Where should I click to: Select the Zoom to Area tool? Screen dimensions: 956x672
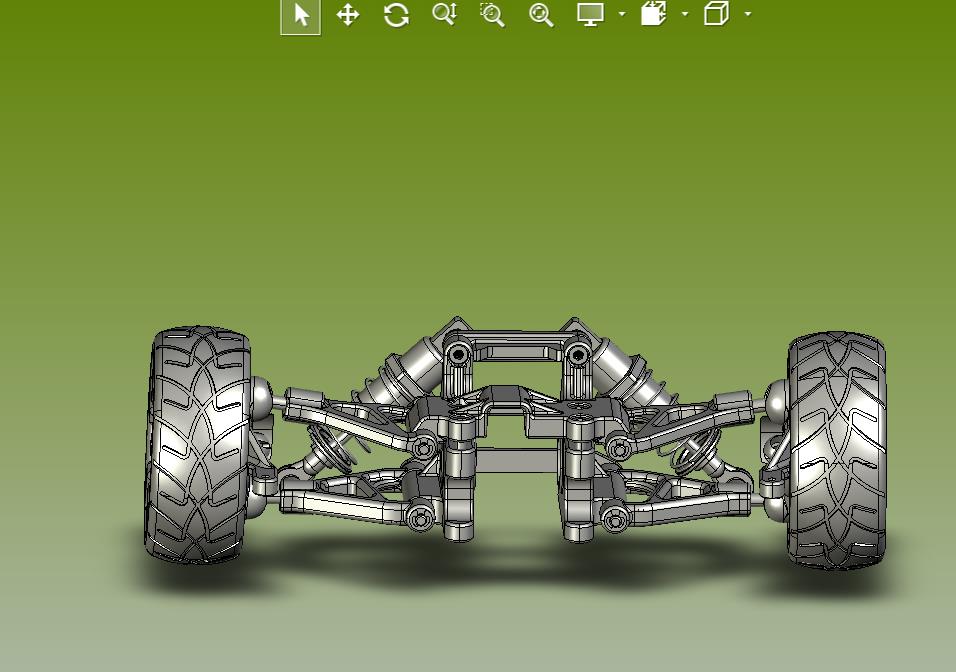(492, 15)
